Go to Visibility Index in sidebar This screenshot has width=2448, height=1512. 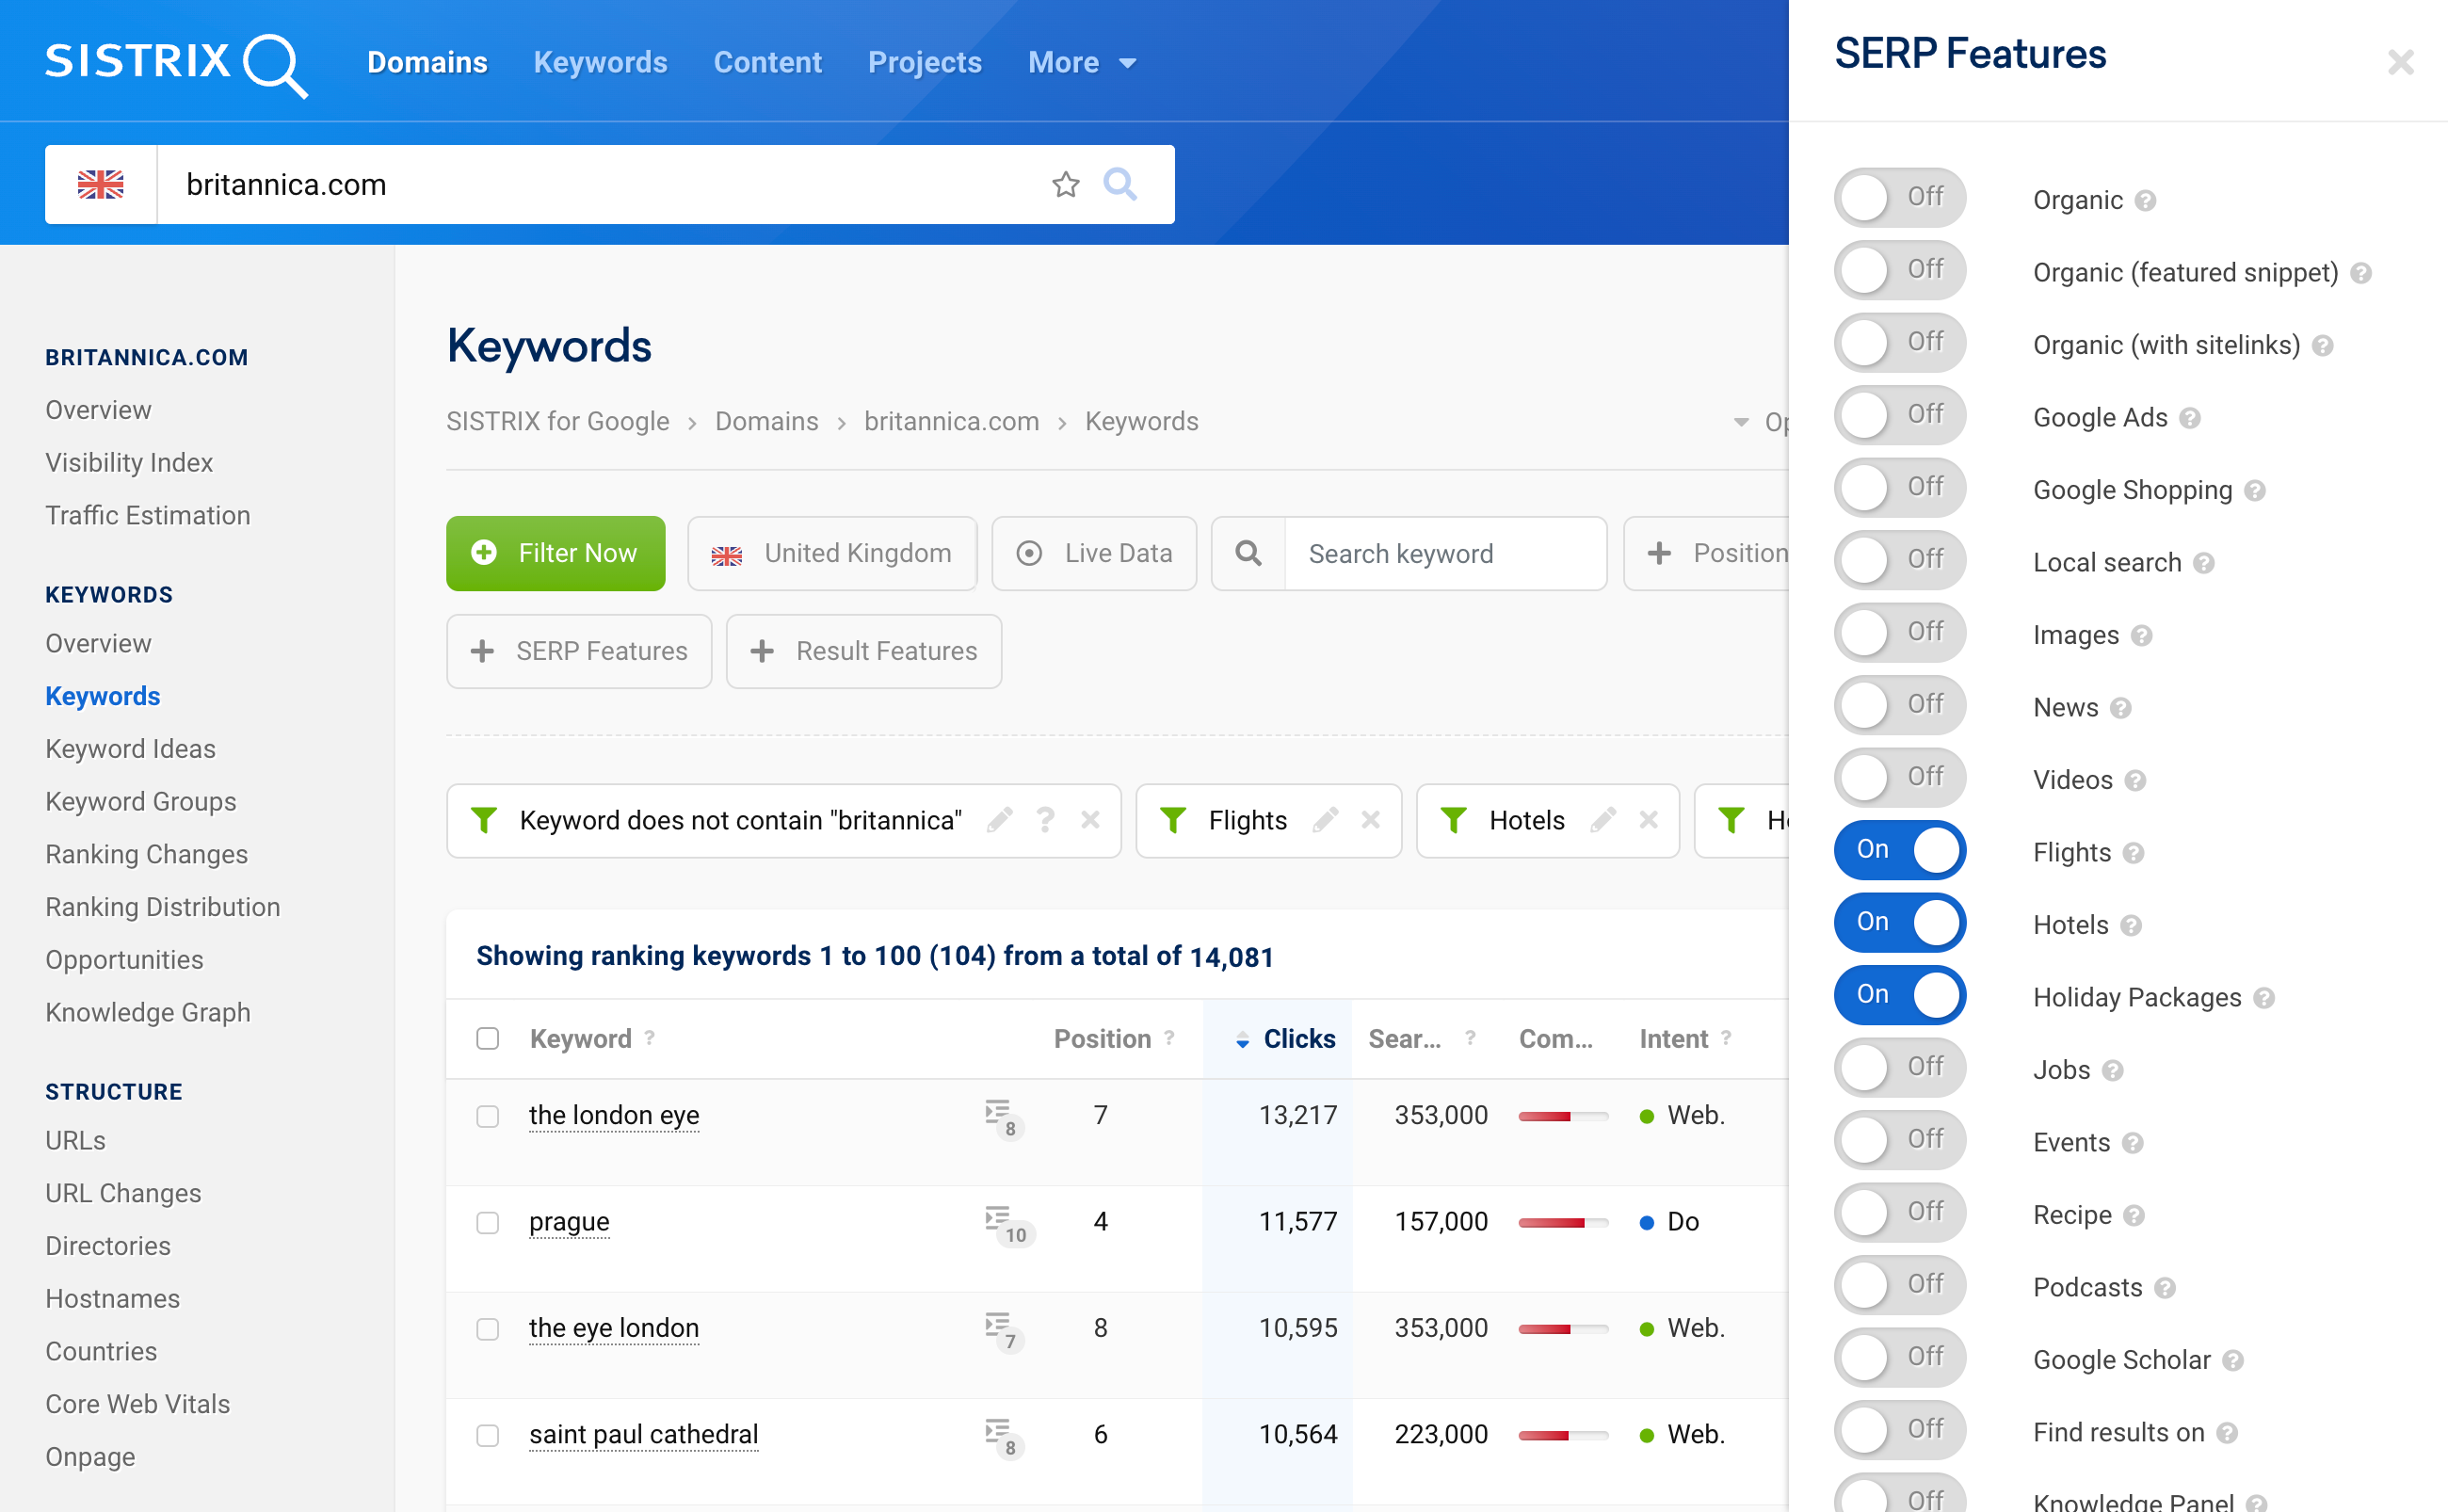[129, 462]
